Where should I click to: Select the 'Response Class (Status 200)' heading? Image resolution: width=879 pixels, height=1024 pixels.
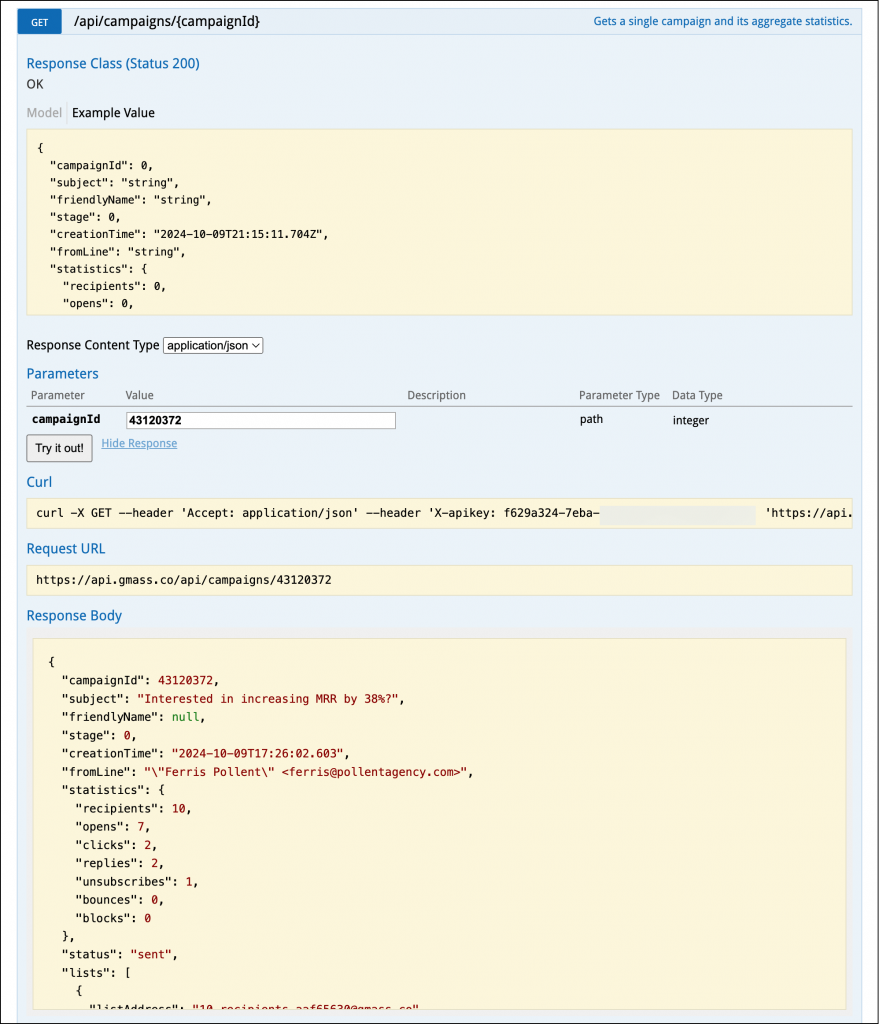tap(112, 63)
